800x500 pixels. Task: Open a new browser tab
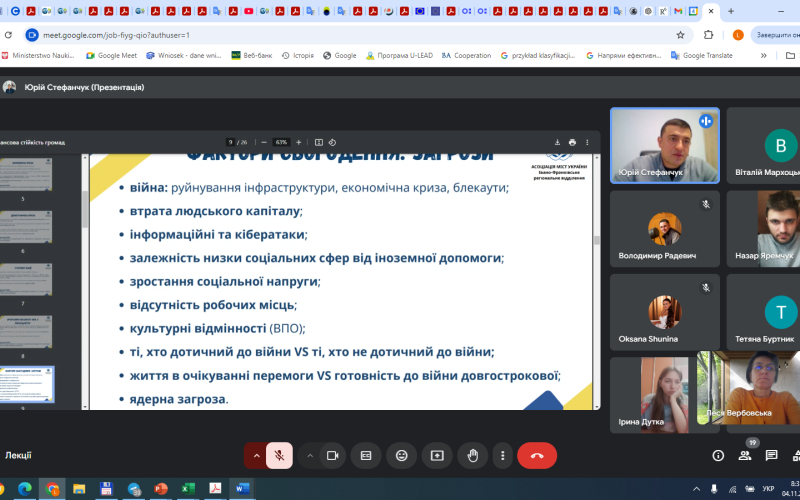coord(731,11)
